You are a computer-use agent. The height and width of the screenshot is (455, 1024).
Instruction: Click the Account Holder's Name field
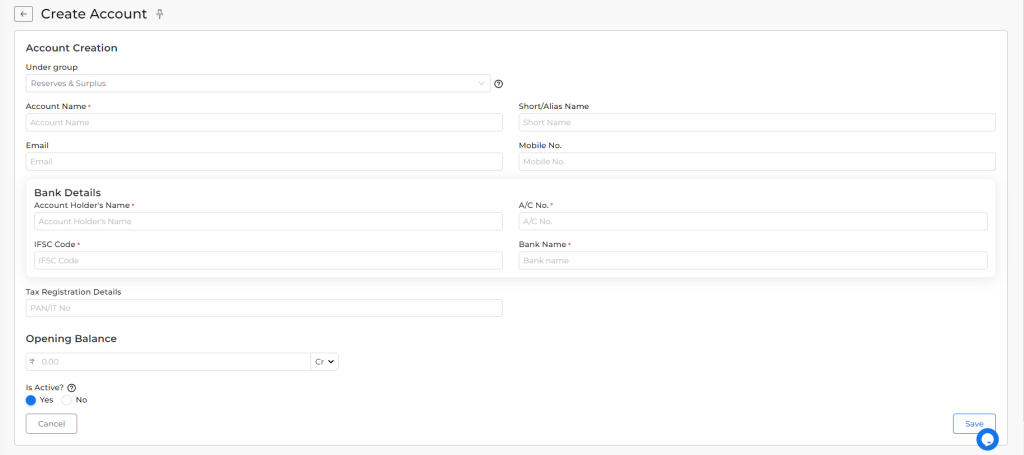point(268,221)
